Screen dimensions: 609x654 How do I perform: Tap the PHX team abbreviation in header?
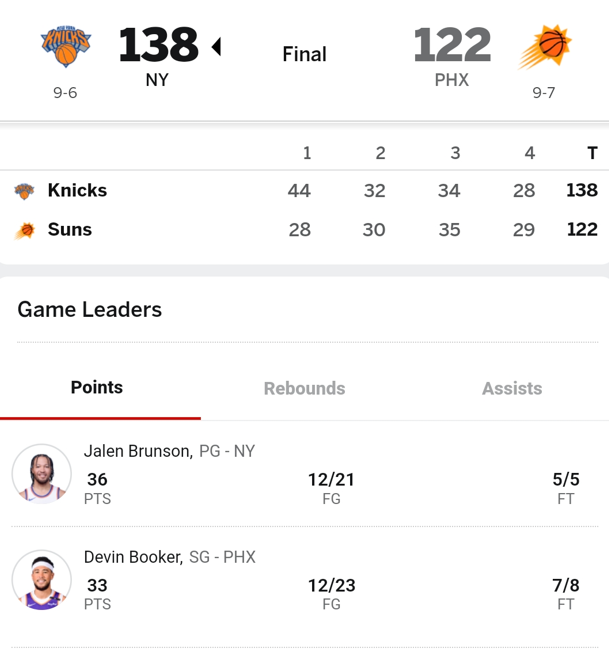(x=452, y=80)
